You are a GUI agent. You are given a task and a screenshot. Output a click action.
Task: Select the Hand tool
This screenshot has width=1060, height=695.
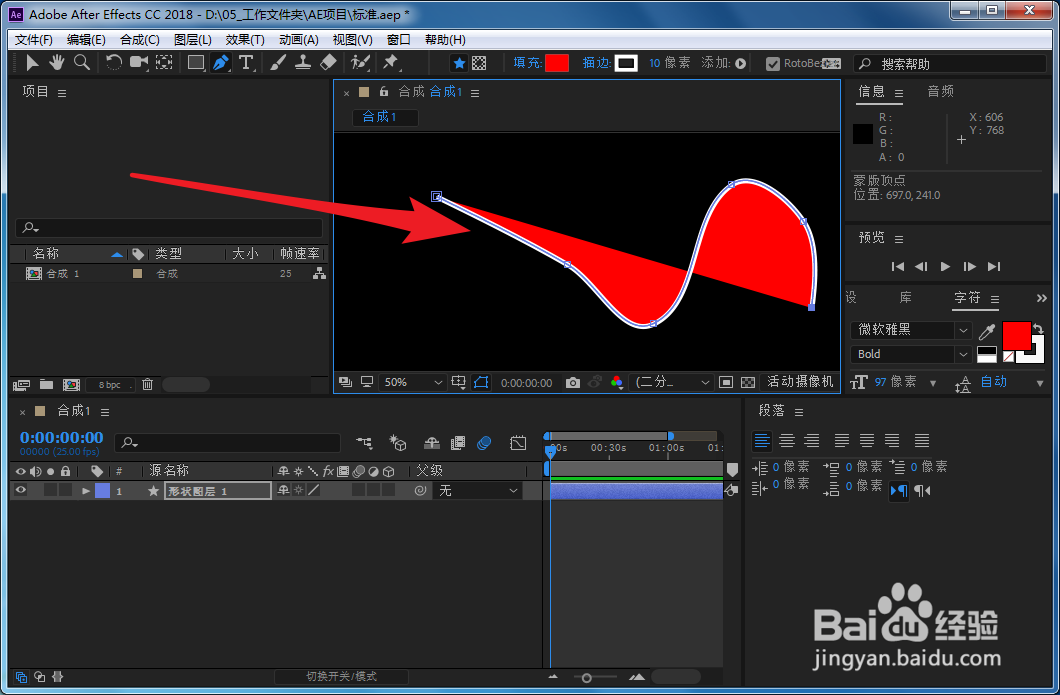pos(56,63)
